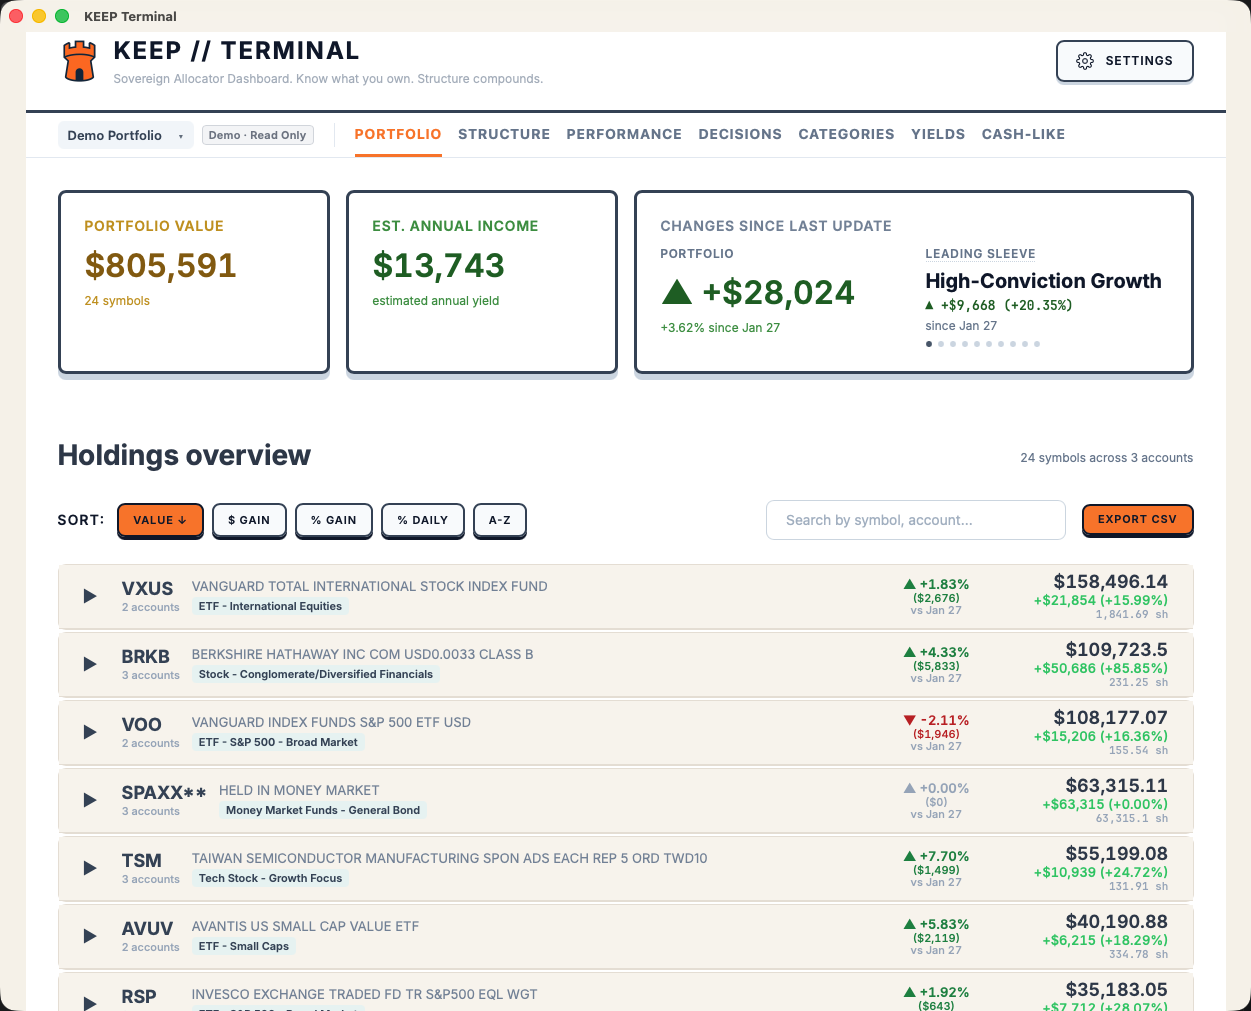
Task: Click the Stock - Conglomerate/Diversified Financials tag
Action: coord(316,674)
